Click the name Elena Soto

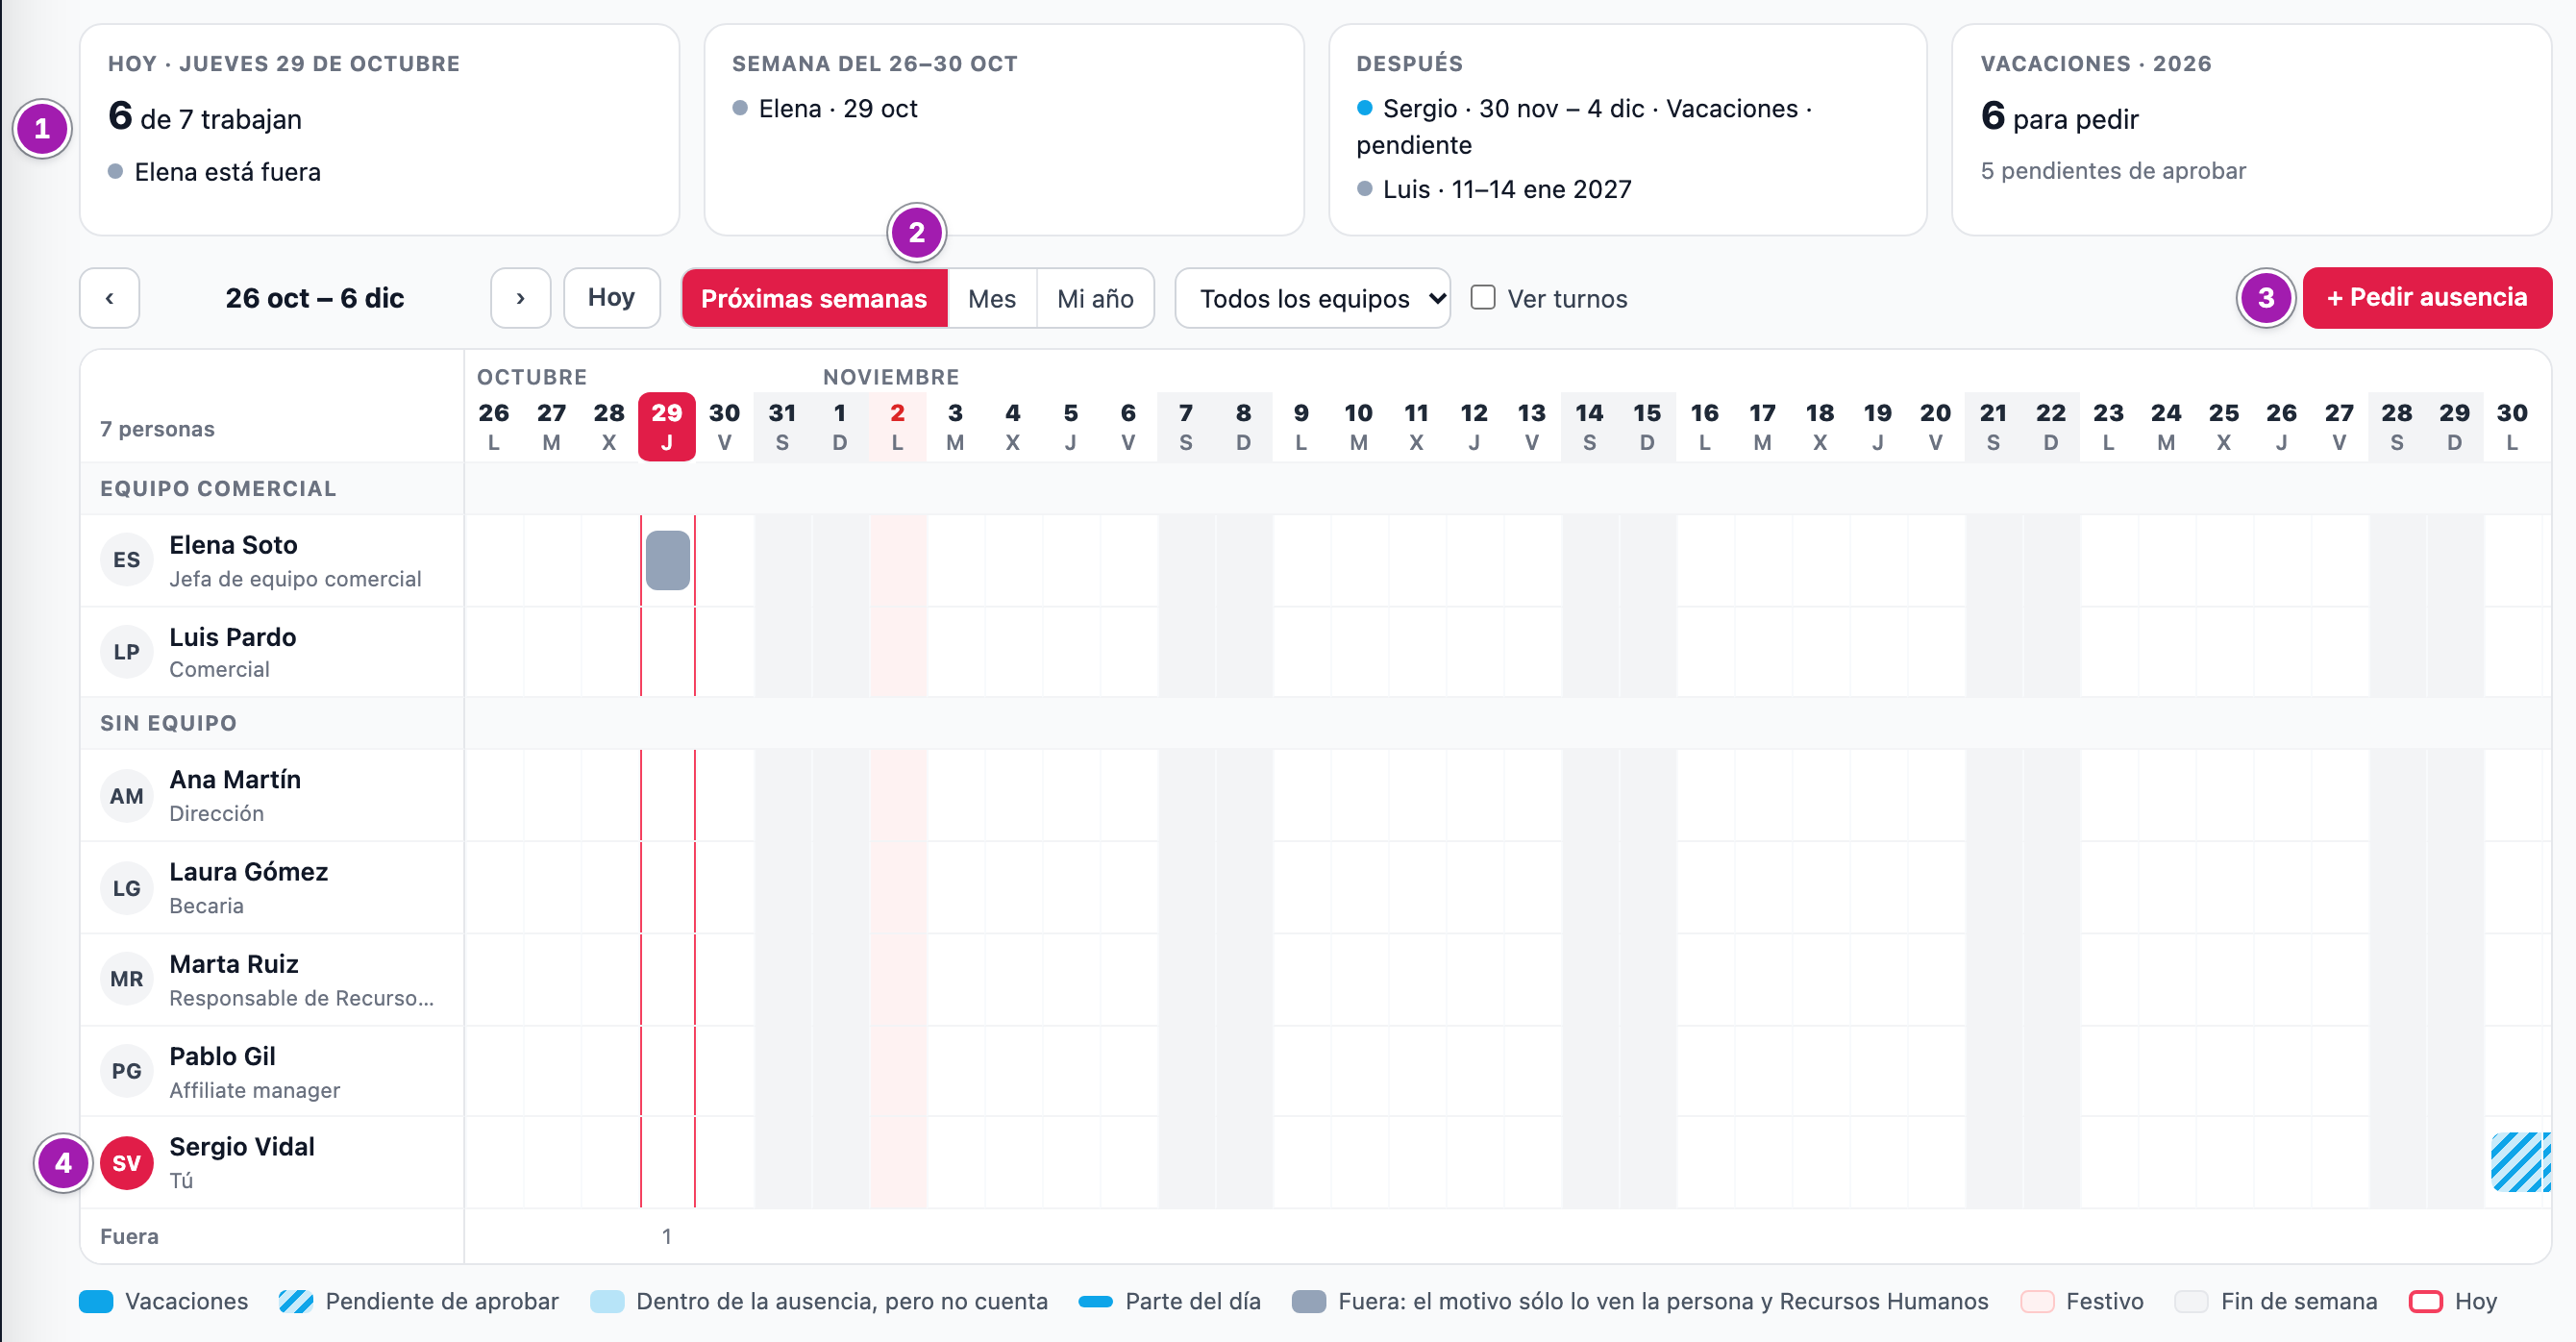coord(233,545)
